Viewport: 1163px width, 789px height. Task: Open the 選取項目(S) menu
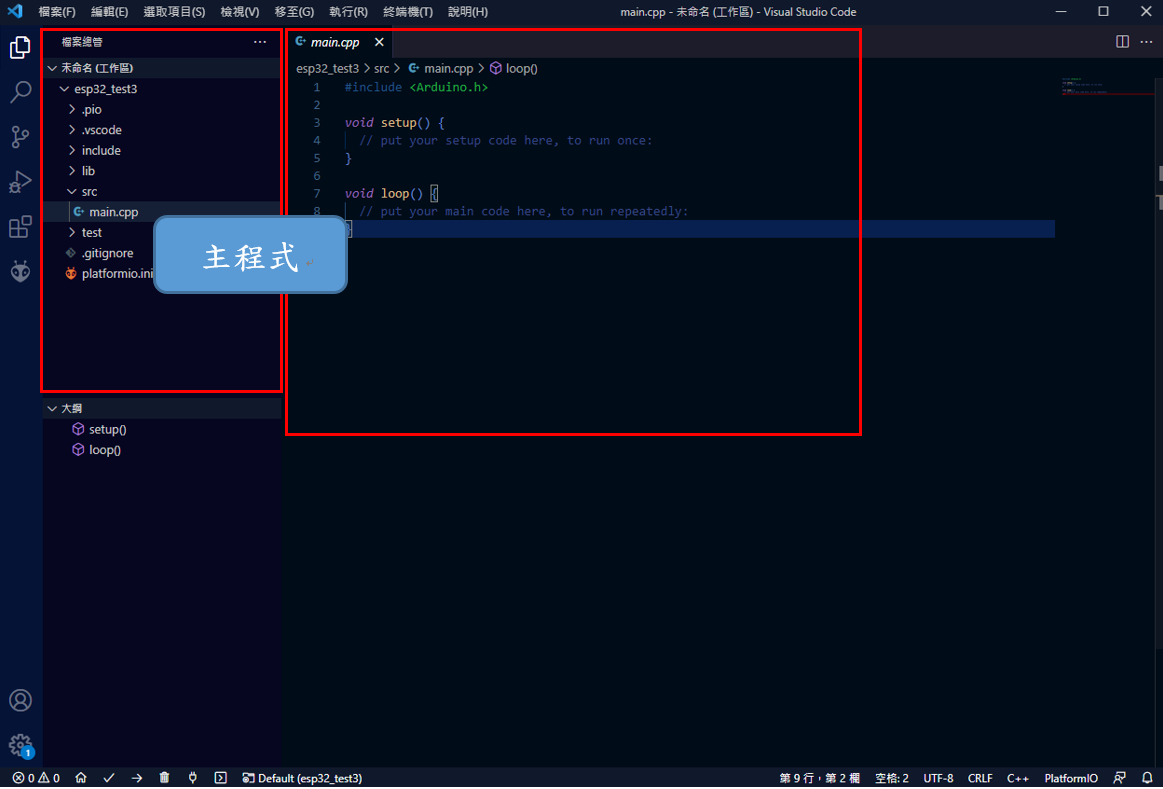(174, 12)
